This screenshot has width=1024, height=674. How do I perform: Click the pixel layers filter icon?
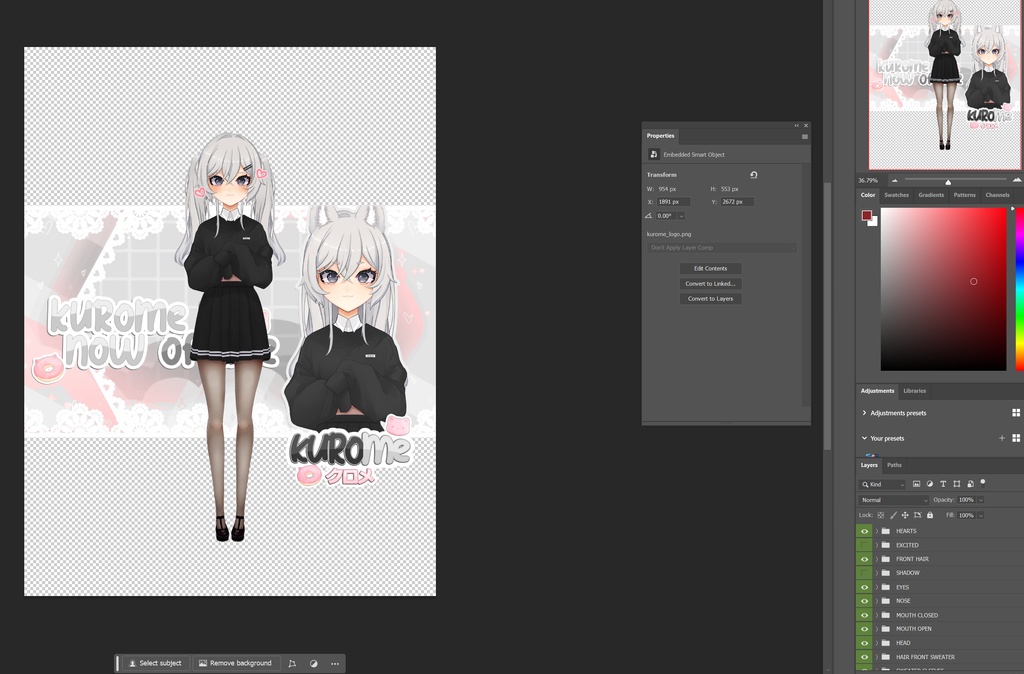click(917, 484)
